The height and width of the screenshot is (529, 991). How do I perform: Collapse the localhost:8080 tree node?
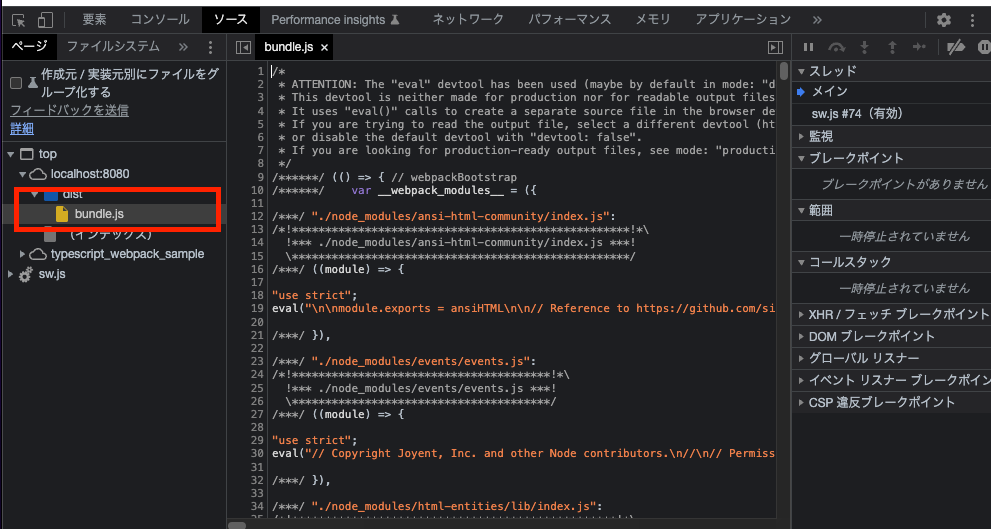[23, 174]
